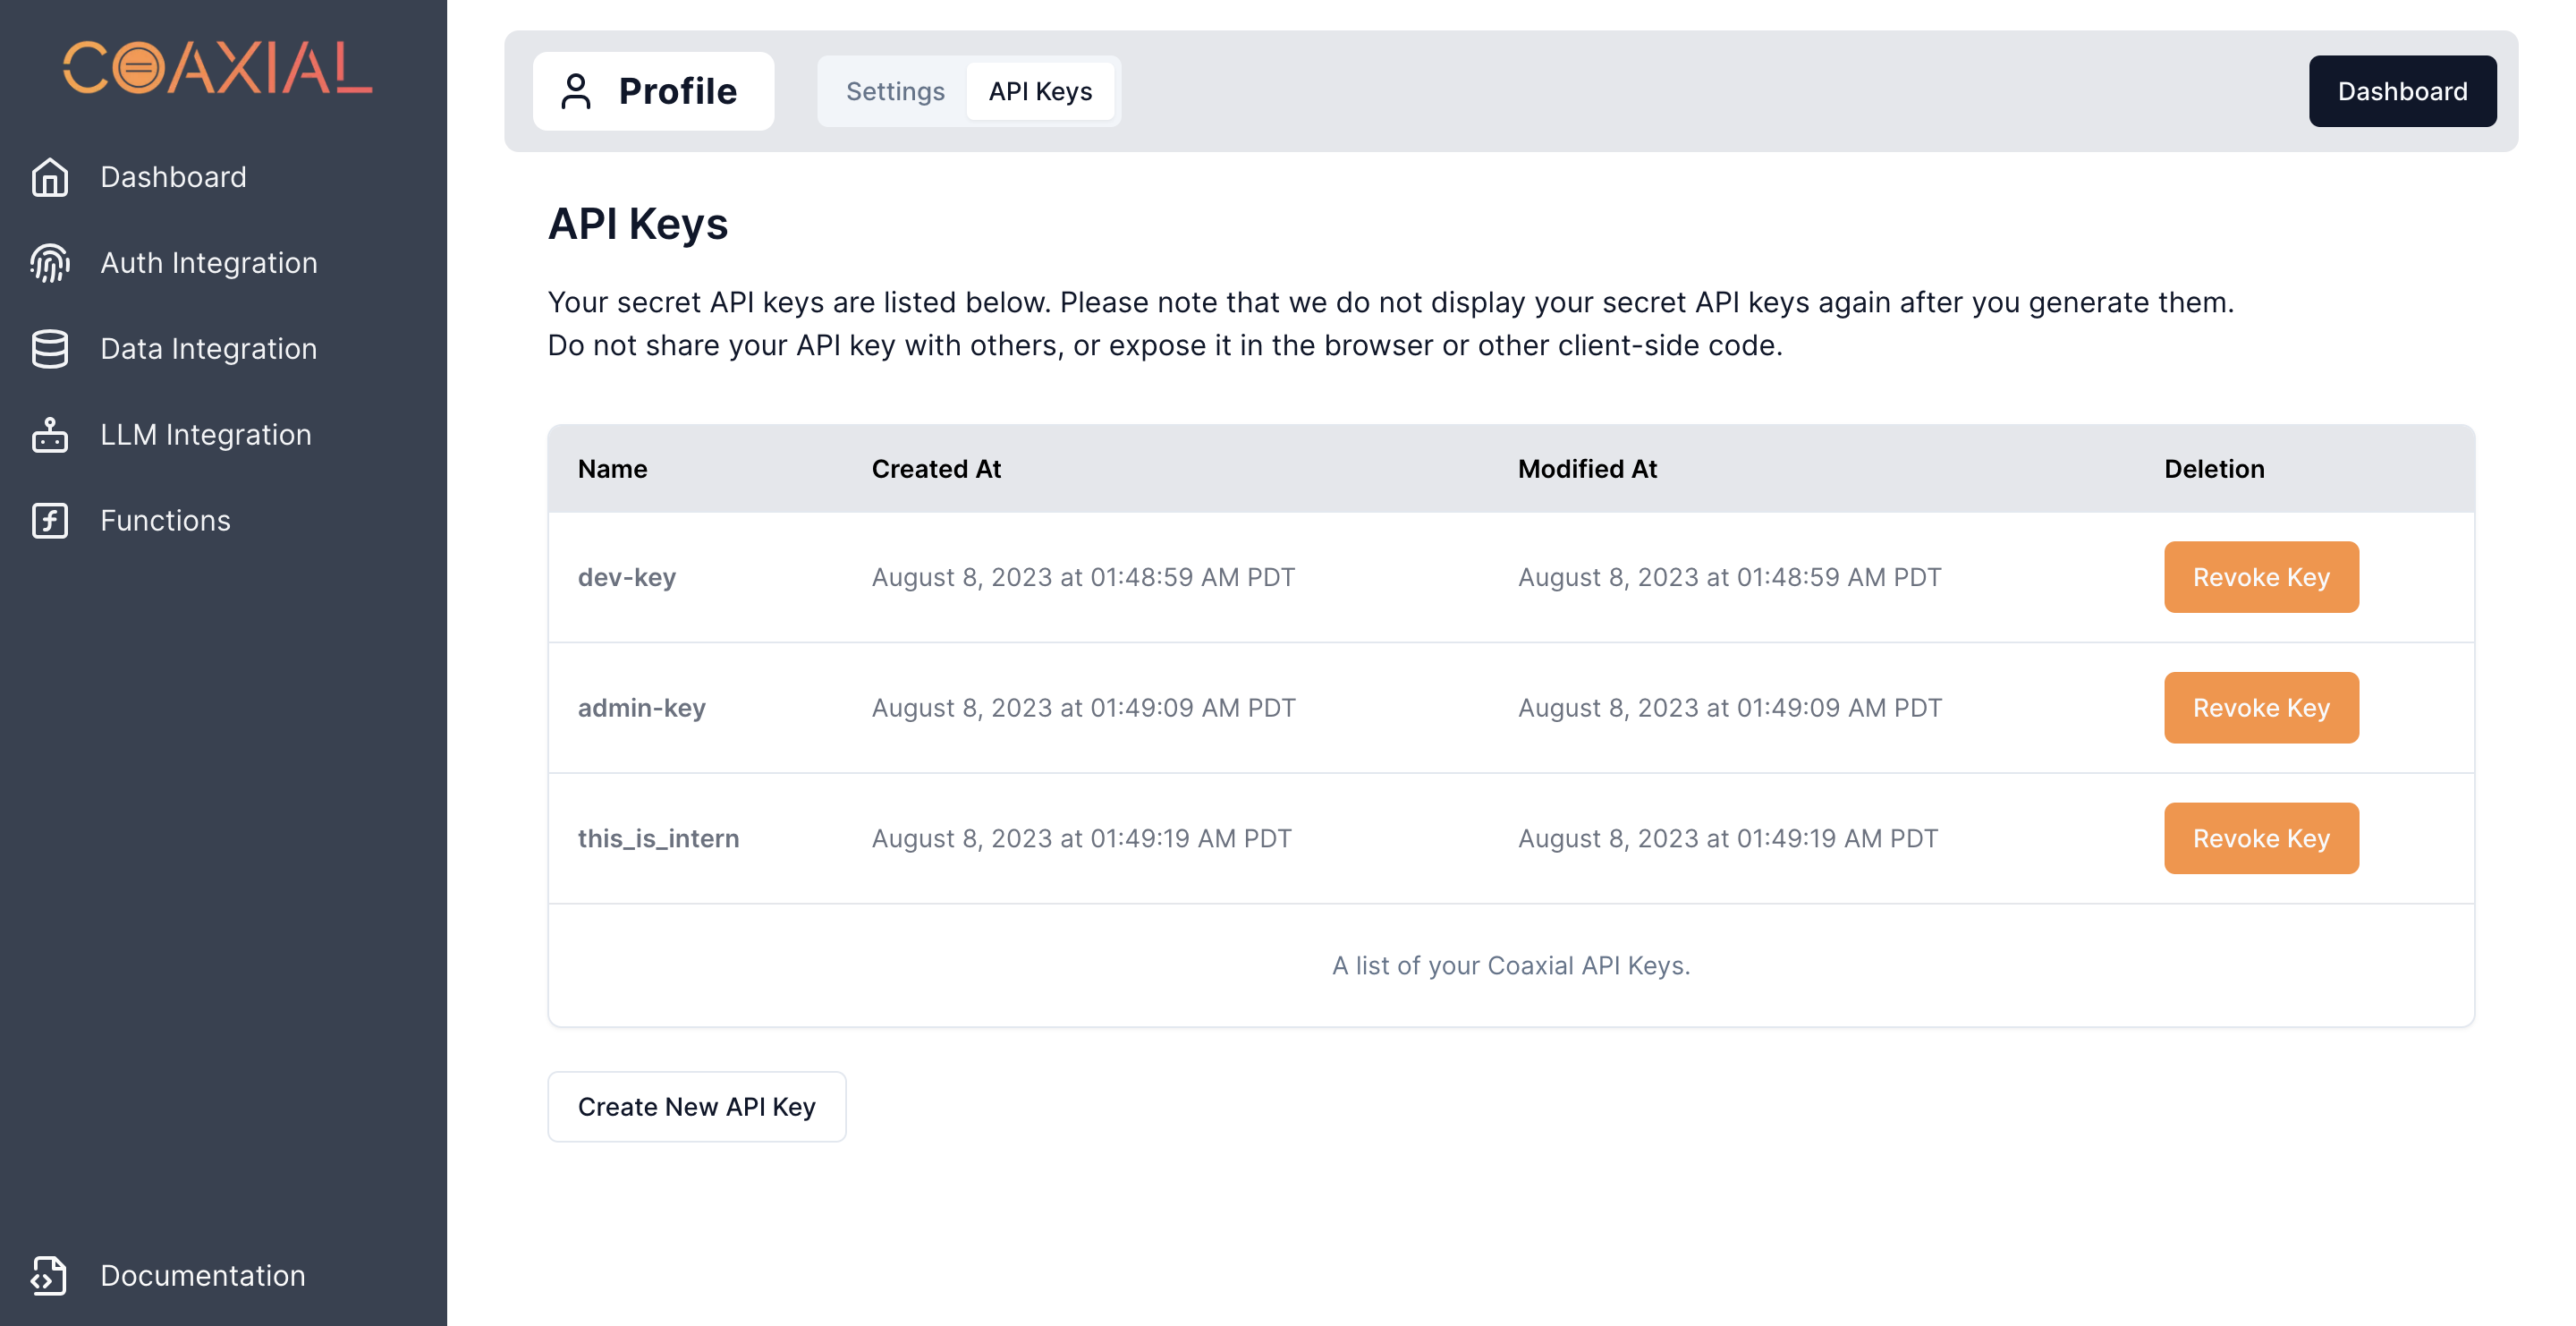The image size is (2576, 1326).
Task: Click the this_is_intern row name
Action: 659,838
